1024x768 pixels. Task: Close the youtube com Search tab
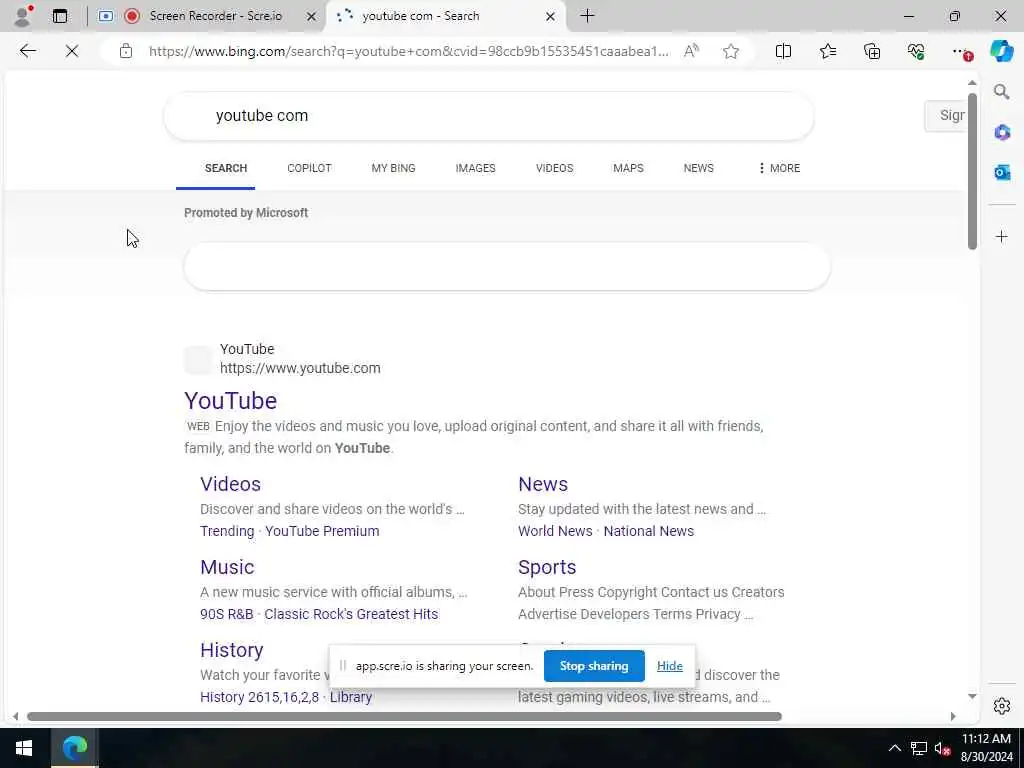(550, 16)
